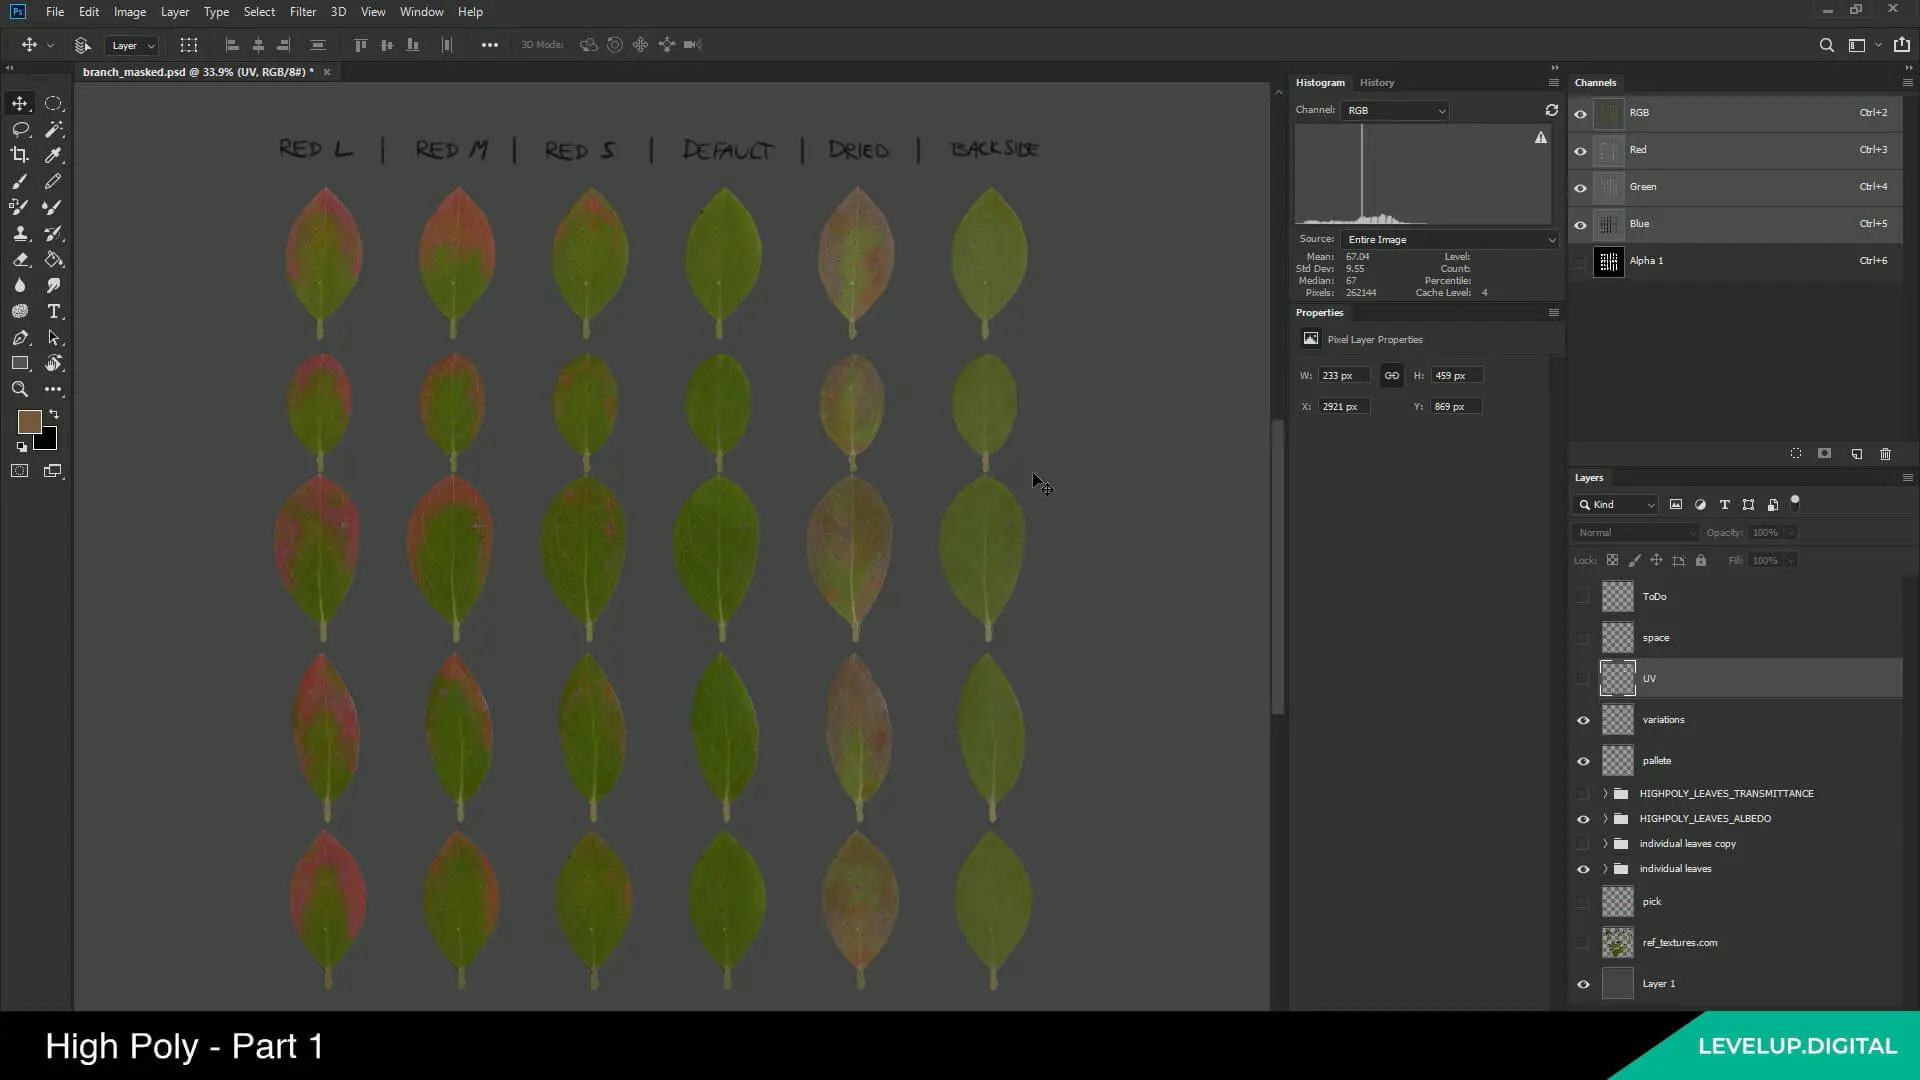Open the Share icon at top right
This screenshot has width=1920, height=1080.
tap(1901, 45)
